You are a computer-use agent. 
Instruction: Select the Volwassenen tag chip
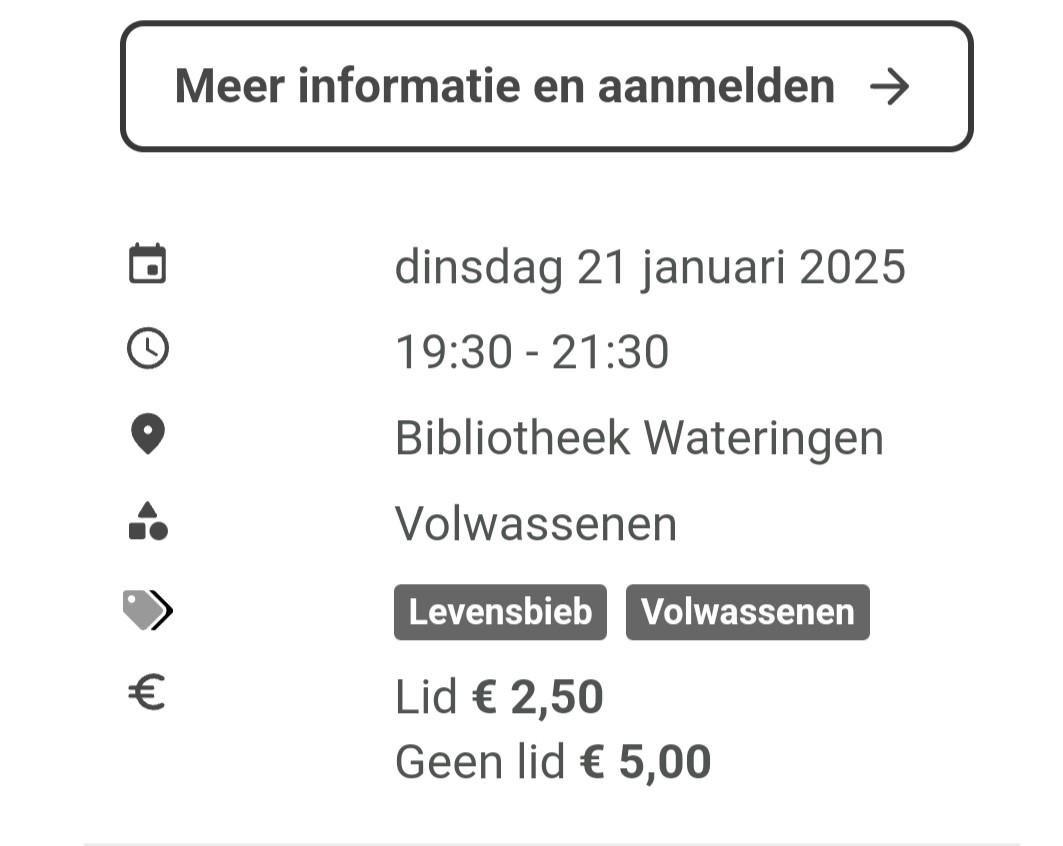748,612
